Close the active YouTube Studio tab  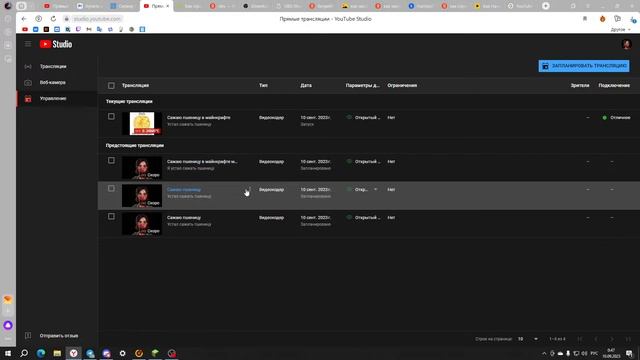click(167, 6)
